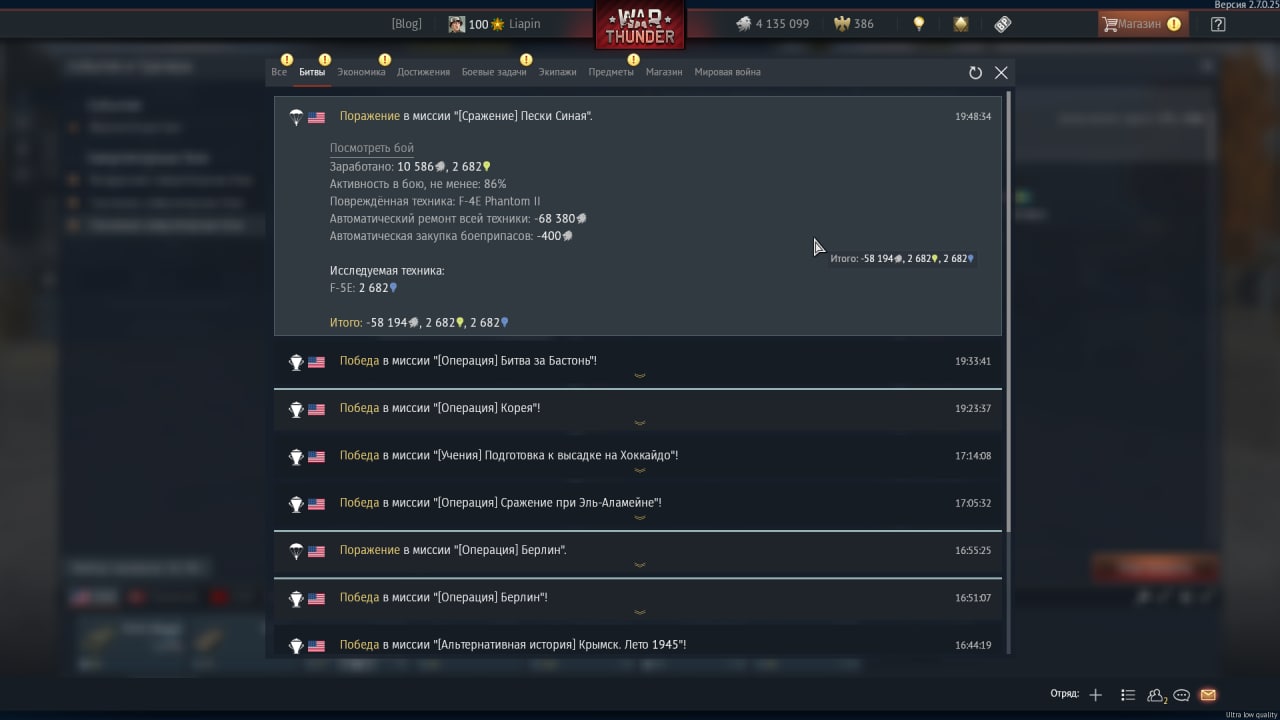Screen dimensions: 1280x720
Task: Click the lightbulb icon in the top bar
Action: point(919,24)
